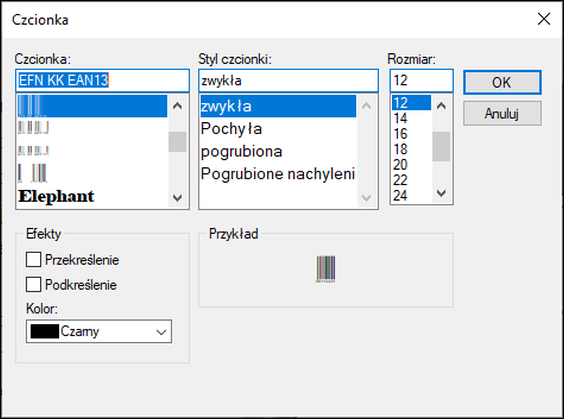Confirm with the OK button
The height and width of the screenshot is (419, 564).
point(502,82)
